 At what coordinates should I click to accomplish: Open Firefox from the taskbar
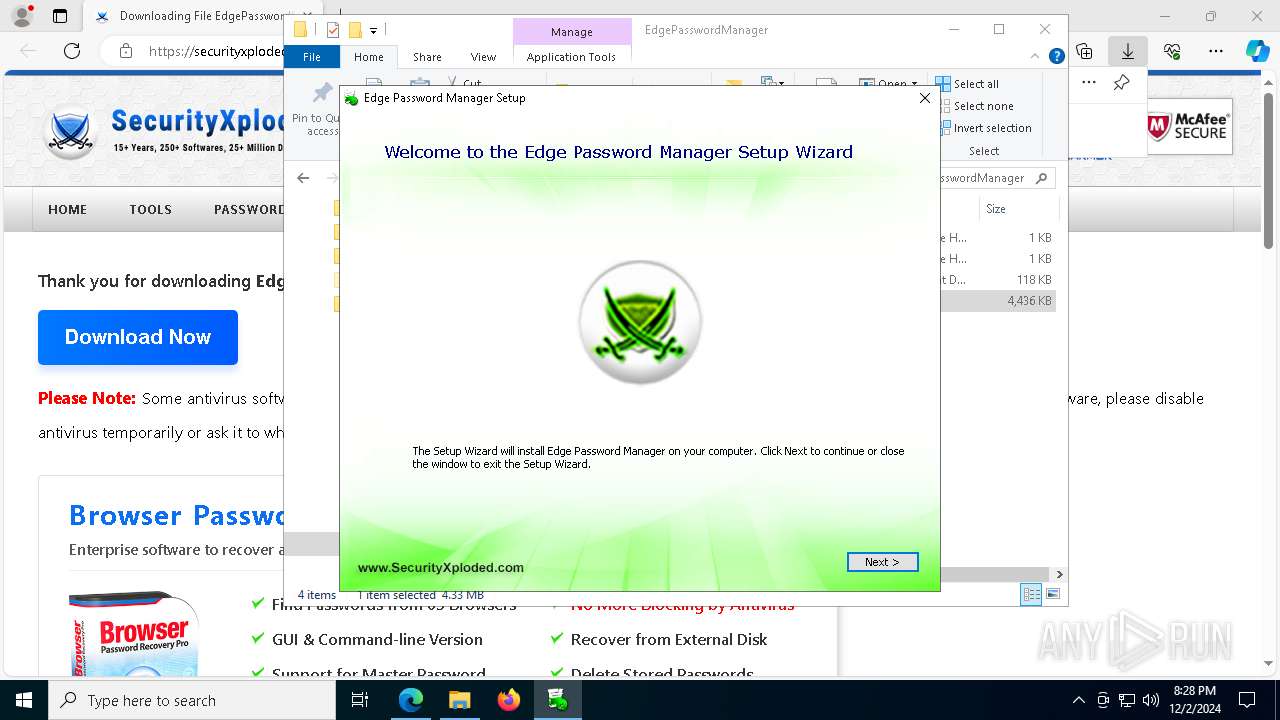pos(509,700)
